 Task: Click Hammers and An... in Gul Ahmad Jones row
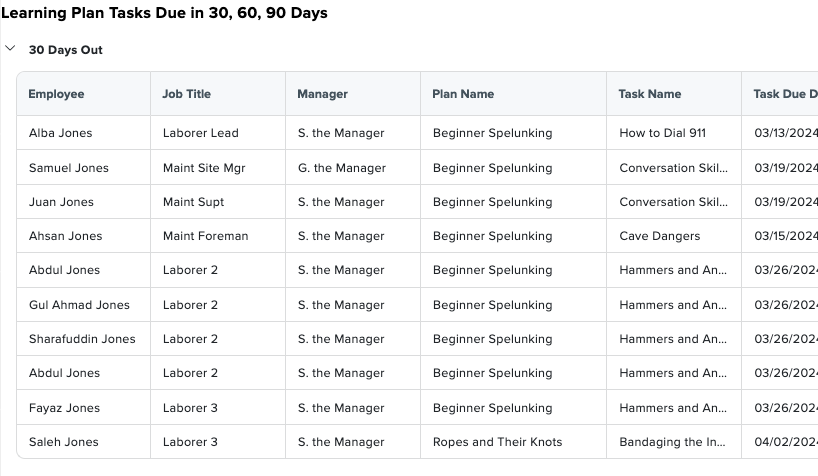click(x=673, y=305)
